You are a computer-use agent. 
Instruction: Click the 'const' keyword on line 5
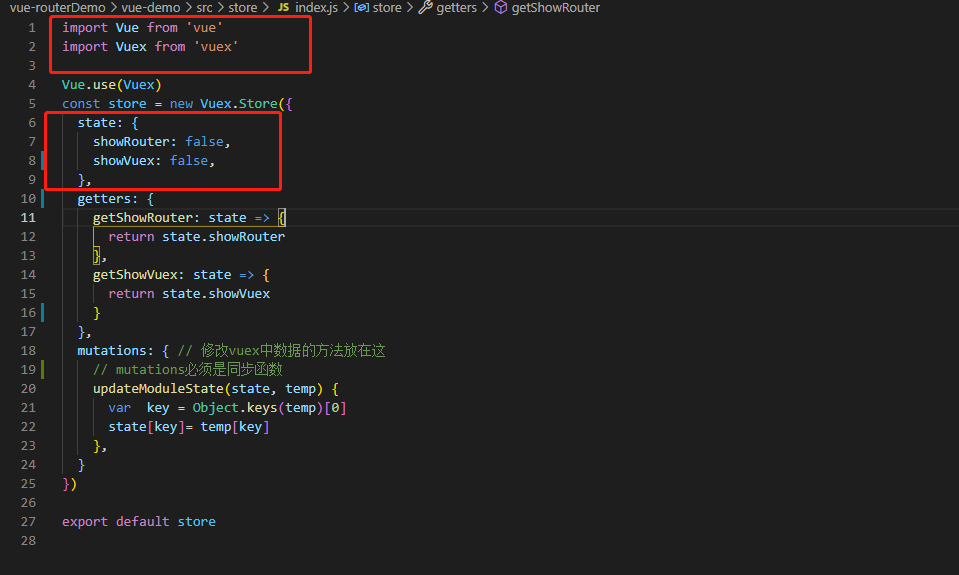coord(81,104)
